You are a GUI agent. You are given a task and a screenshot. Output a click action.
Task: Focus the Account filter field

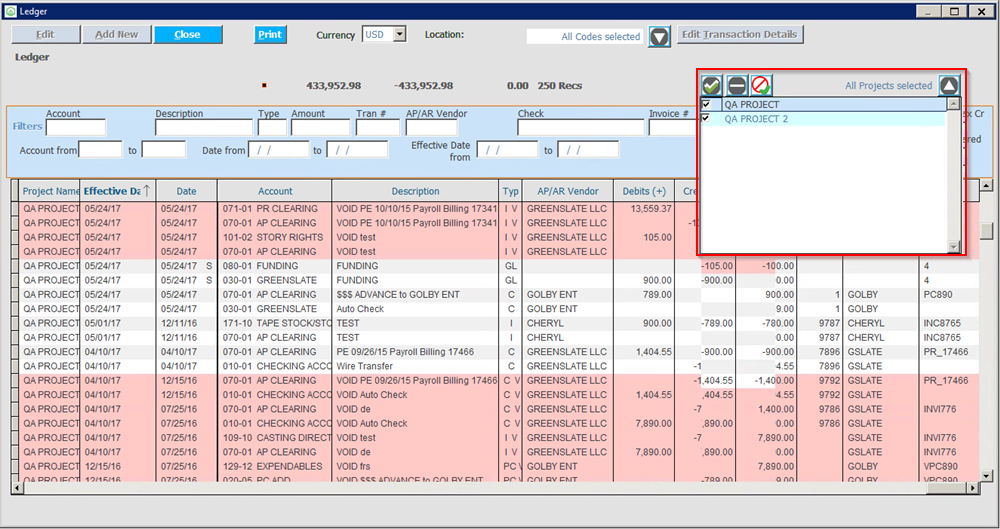point(76,127)
